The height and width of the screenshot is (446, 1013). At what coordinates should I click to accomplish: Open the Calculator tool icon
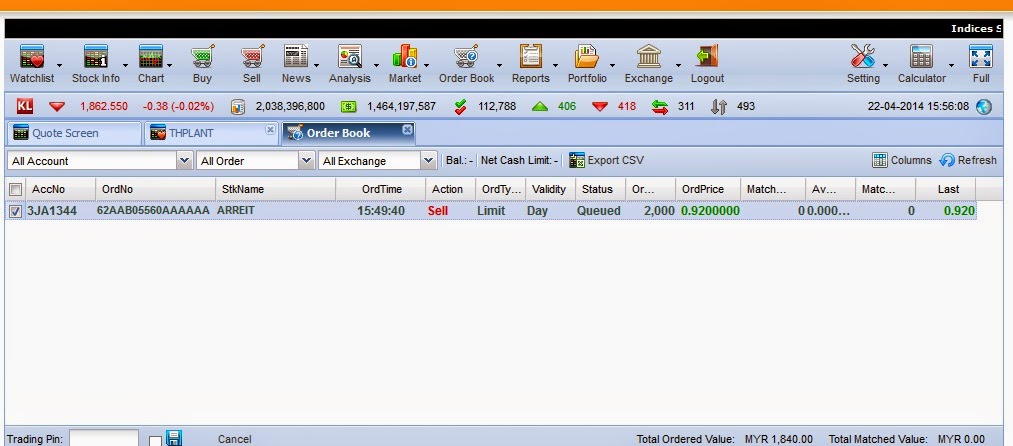click(921, 57)
